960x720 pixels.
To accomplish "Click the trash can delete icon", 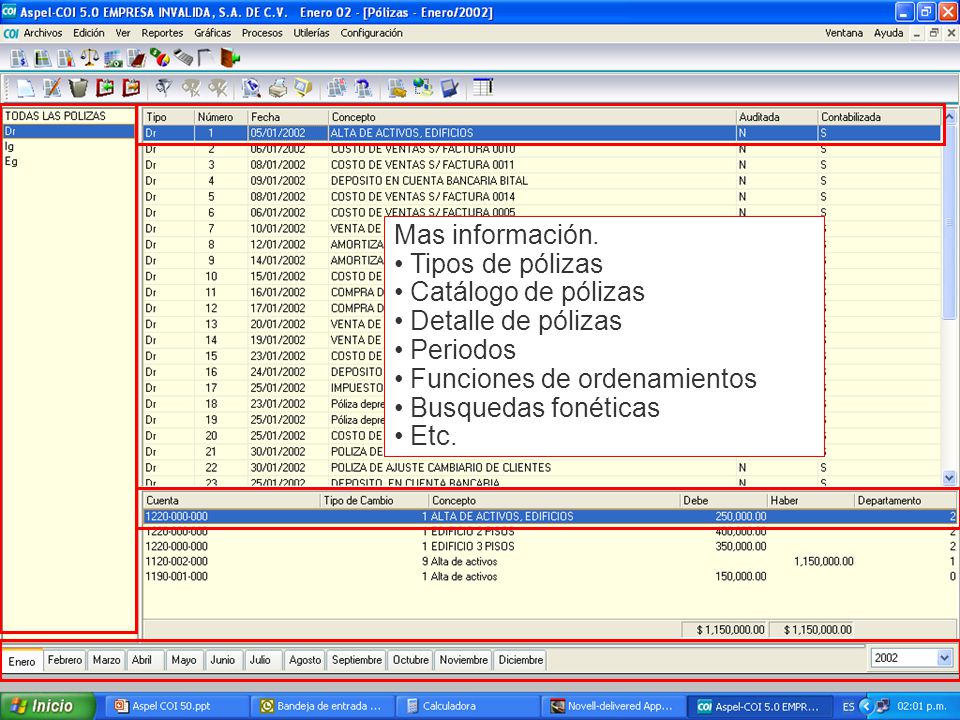I will coord(78,88).
